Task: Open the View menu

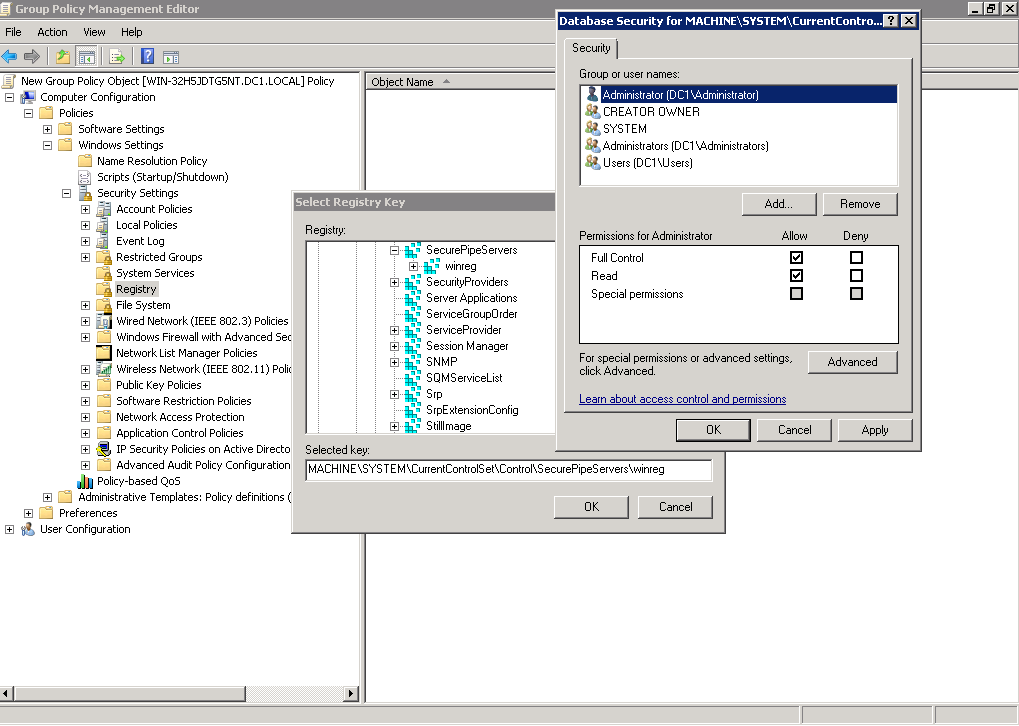Action: pos(94,32)
